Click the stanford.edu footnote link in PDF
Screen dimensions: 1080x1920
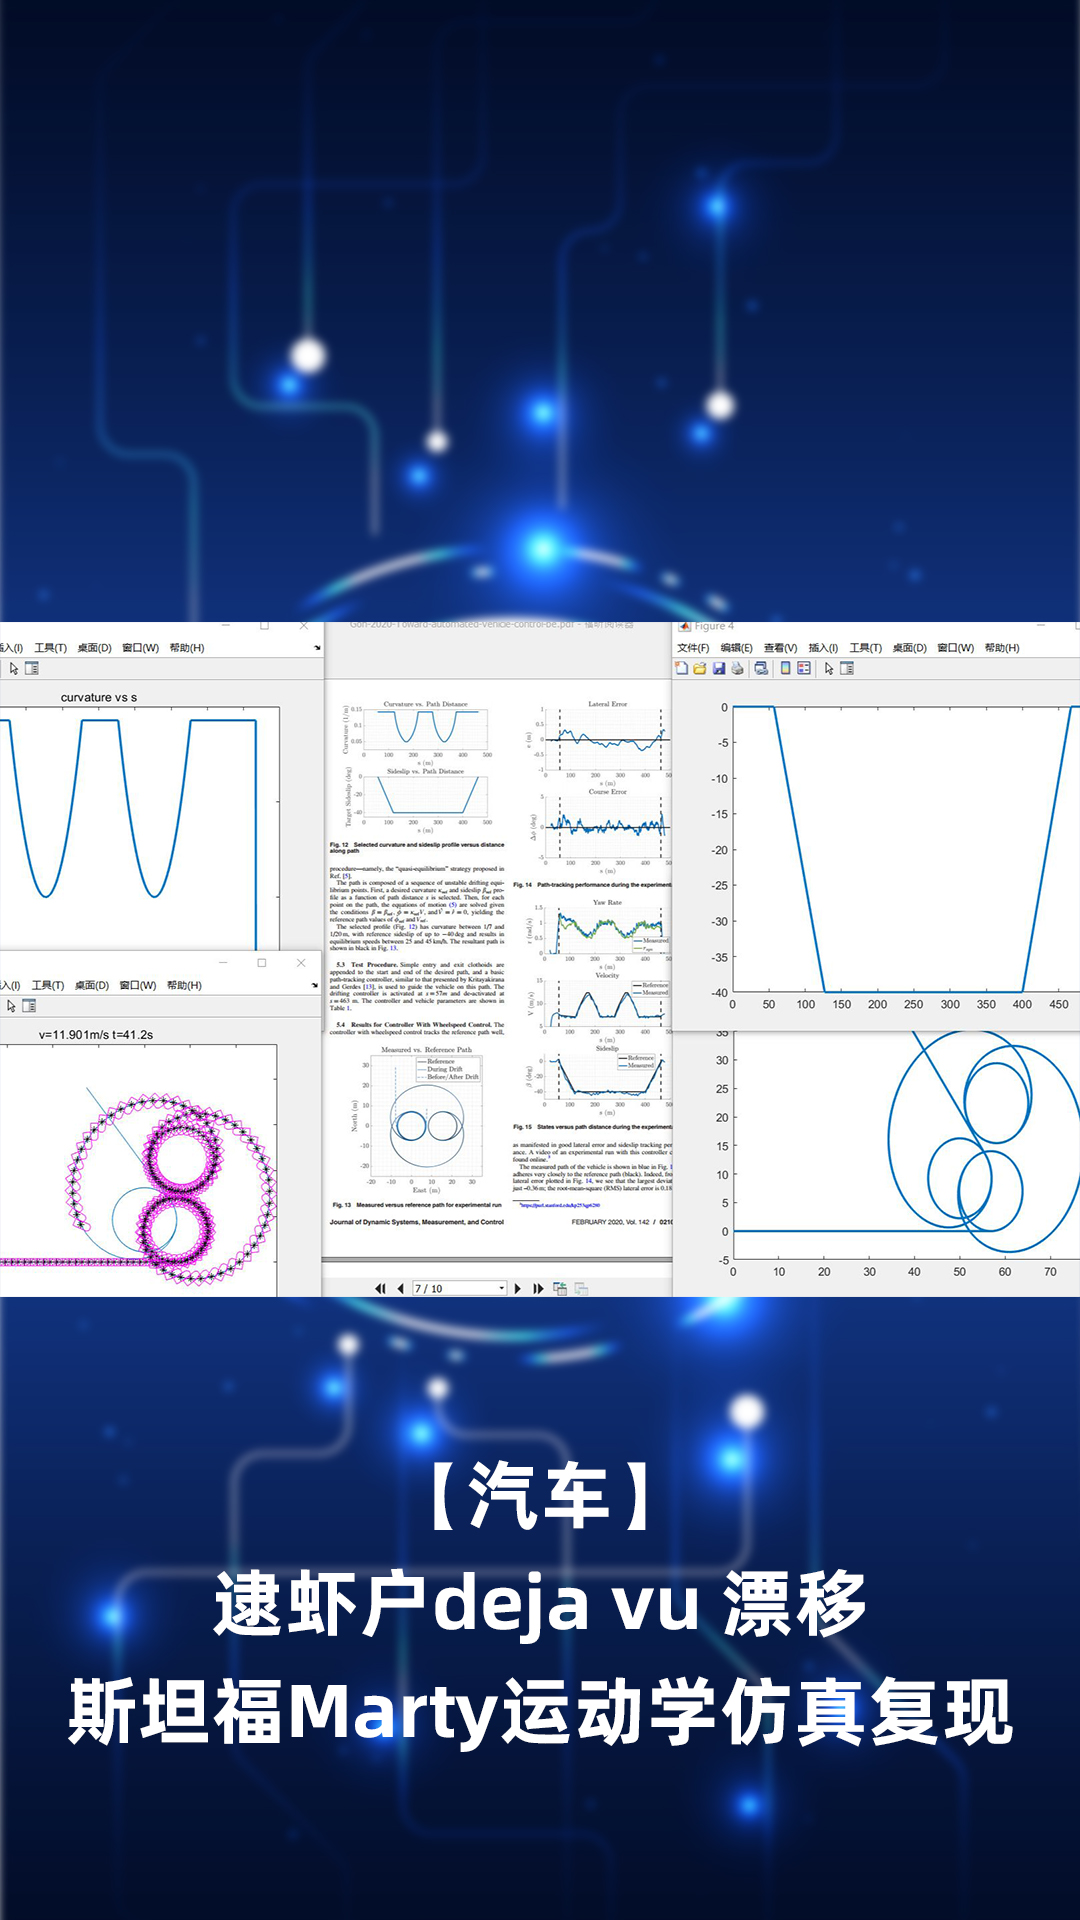[x=560, y=1205]
